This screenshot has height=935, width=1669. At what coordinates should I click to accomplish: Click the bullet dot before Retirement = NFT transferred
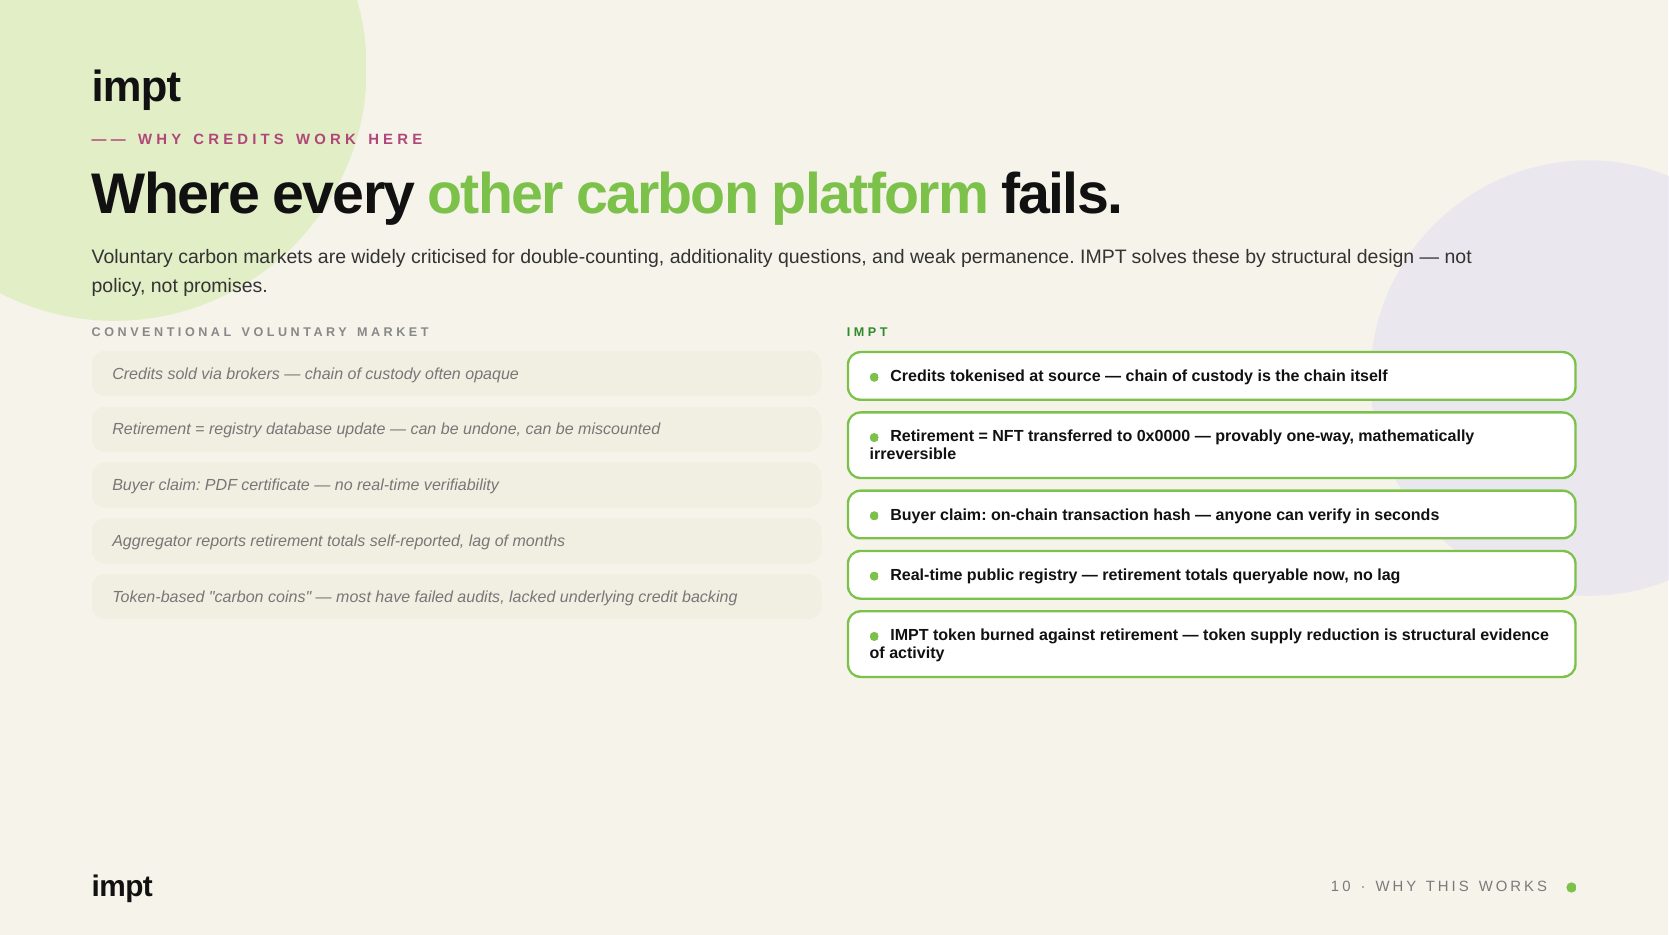coord(874,437)
